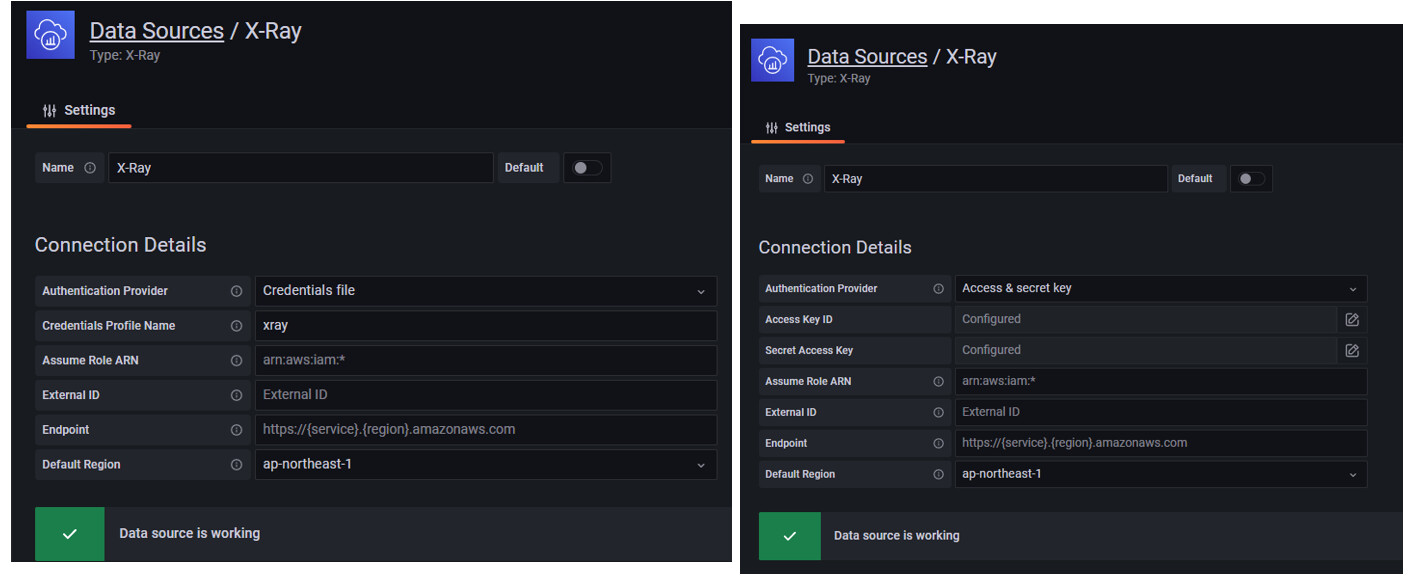Click Default Region info icon, Access & secret key form
1416x577 pixels.
pos(938,475)
